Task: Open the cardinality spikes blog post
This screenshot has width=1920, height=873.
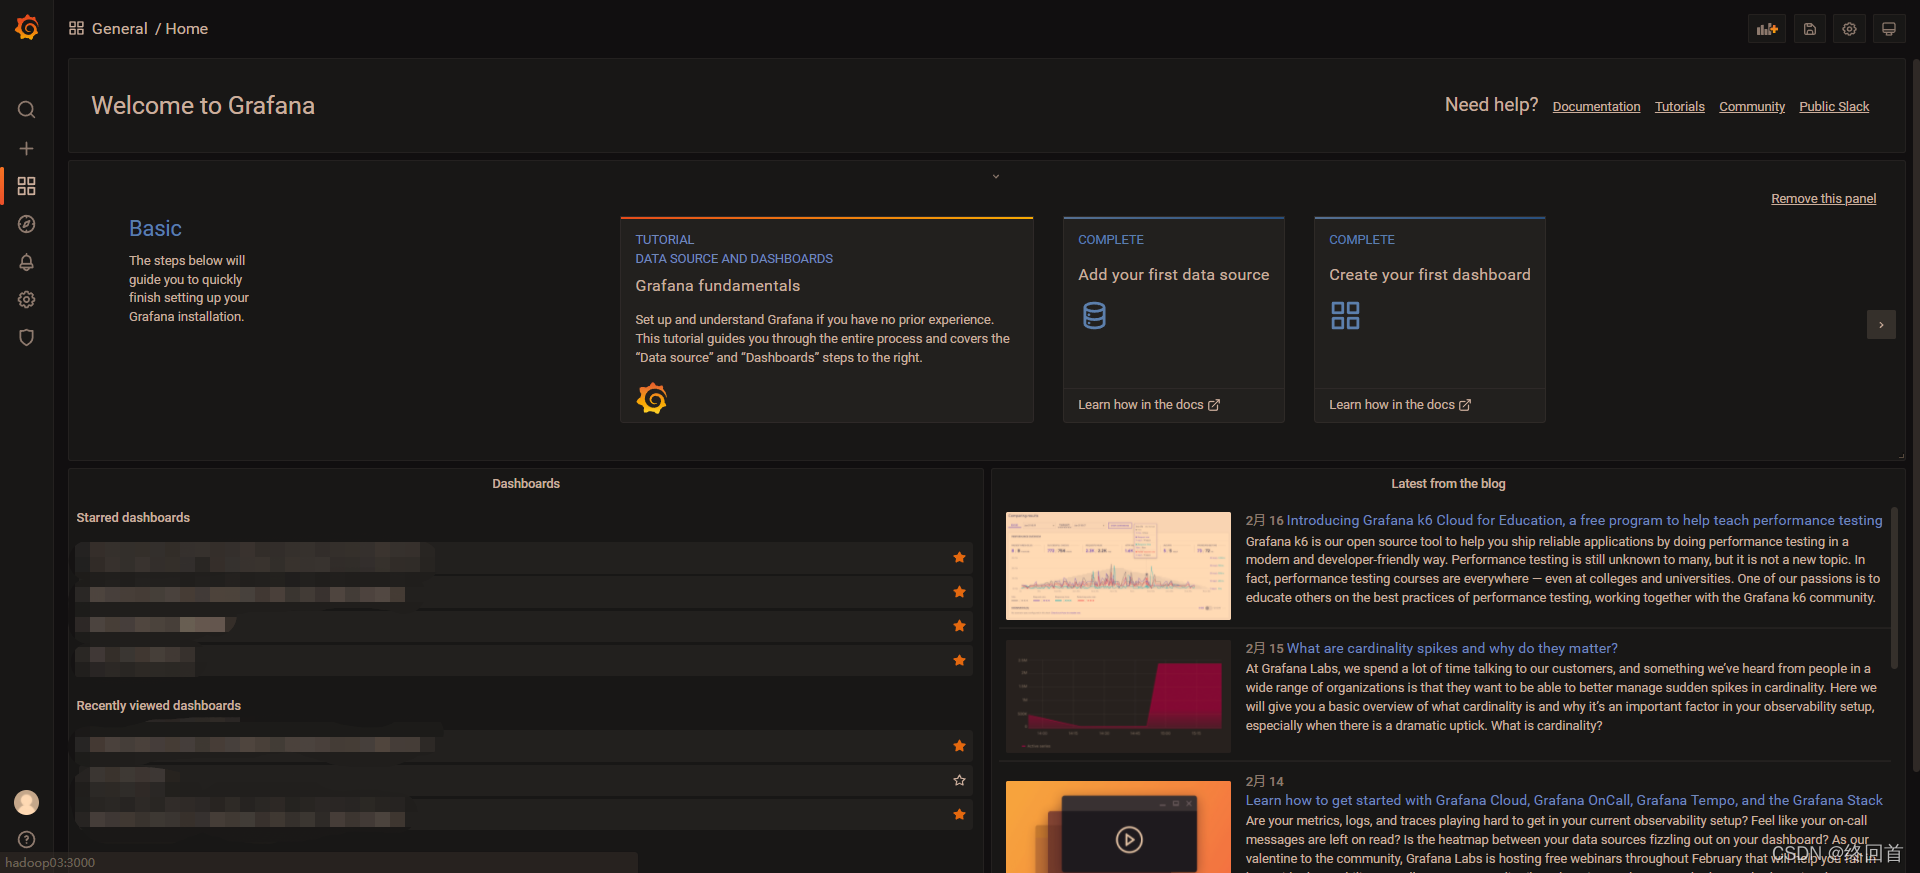Action: point(1452,649)
